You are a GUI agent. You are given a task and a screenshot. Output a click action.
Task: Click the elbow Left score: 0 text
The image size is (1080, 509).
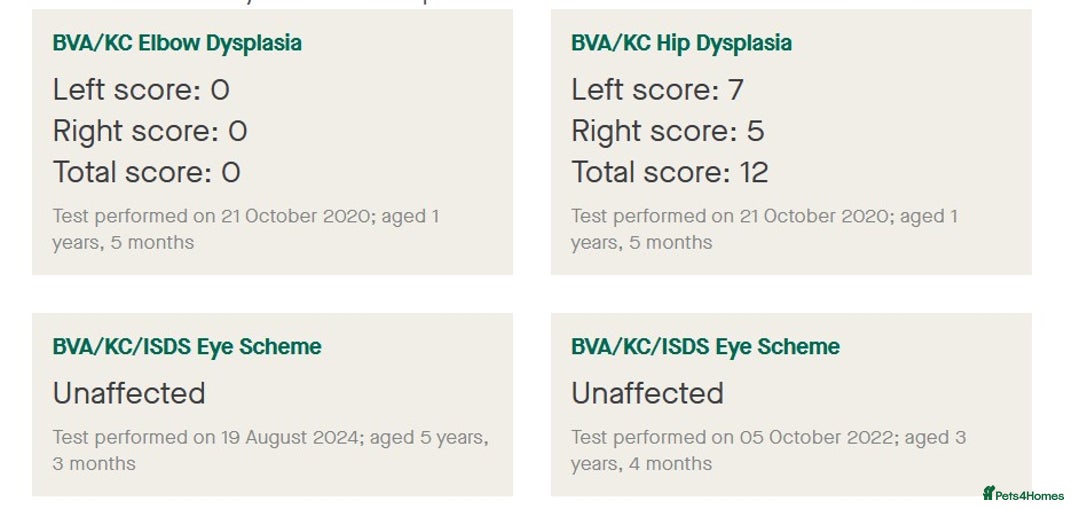(141, 90)
